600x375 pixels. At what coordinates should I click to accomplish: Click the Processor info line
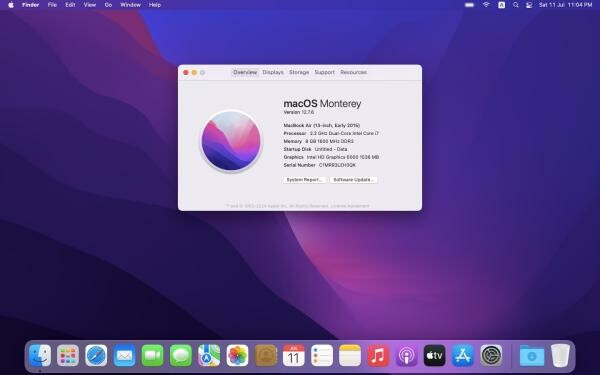coord(331,134)
